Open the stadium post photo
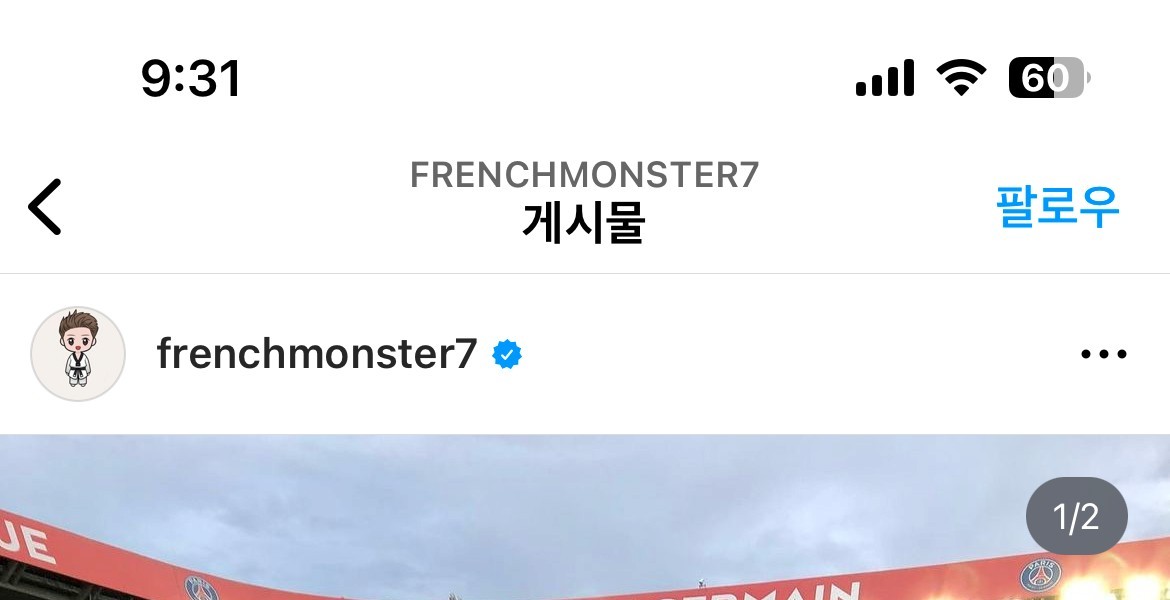 [585, 517]
